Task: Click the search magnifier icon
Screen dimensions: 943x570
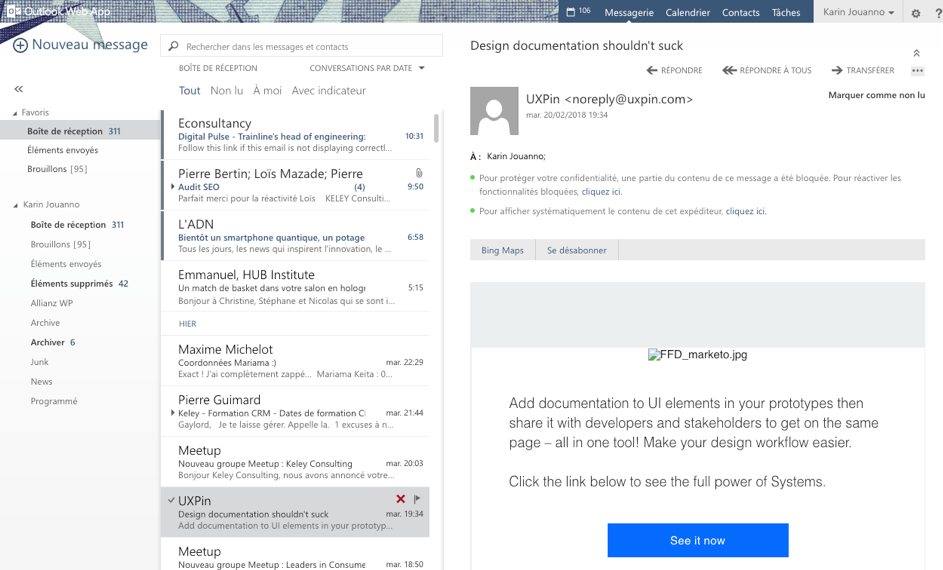Action: pos(174,46)
